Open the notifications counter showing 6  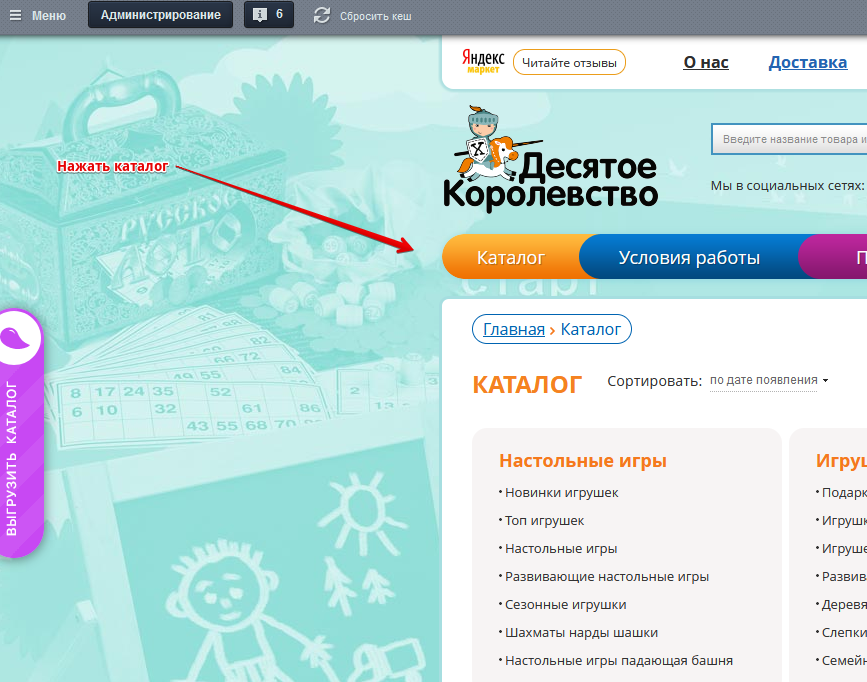point(269,15)
